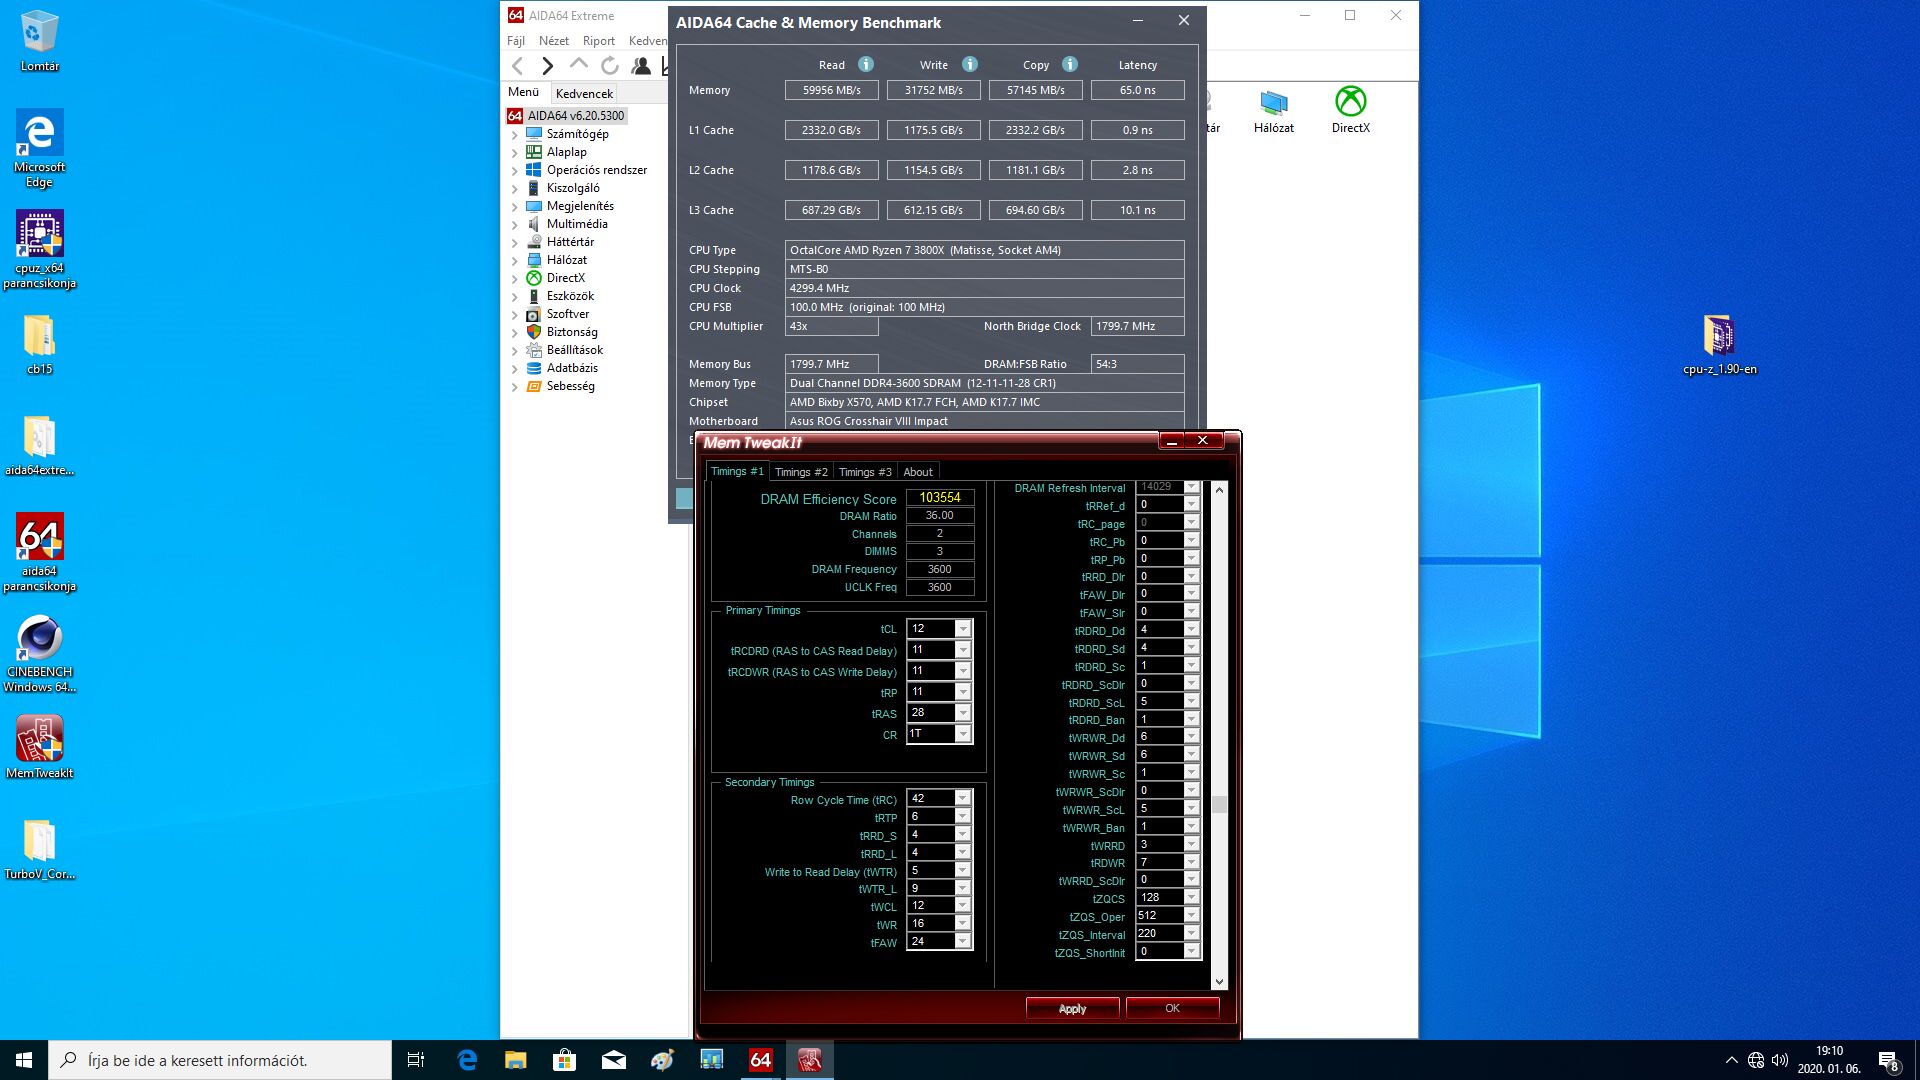1920x1080 pixels.
Task: Switch to Timings #3 tab
Action: [x=865, y=472]
